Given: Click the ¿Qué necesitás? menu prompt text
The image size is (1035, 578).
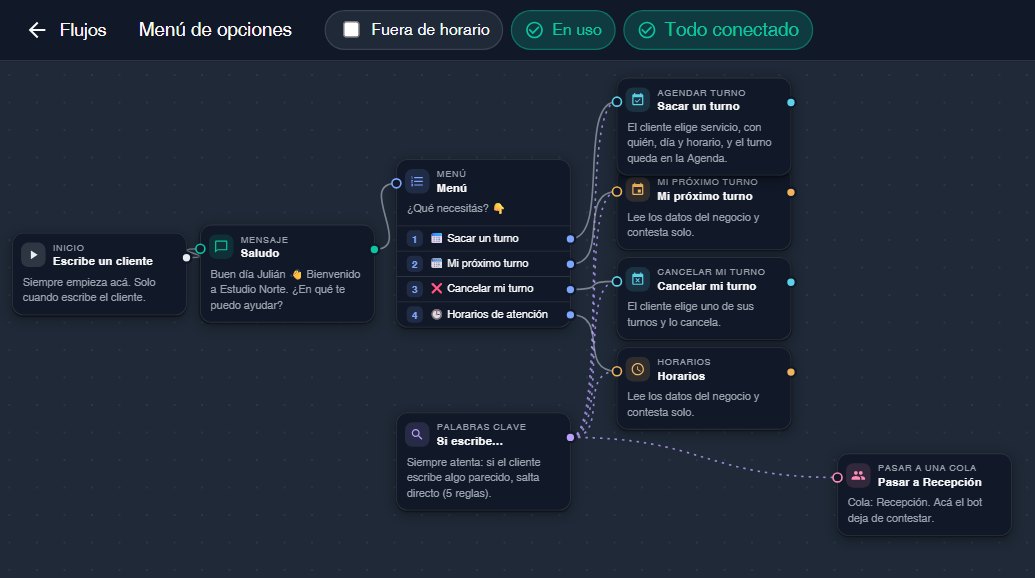Looking at the screenshot, I should click(455, 209).
